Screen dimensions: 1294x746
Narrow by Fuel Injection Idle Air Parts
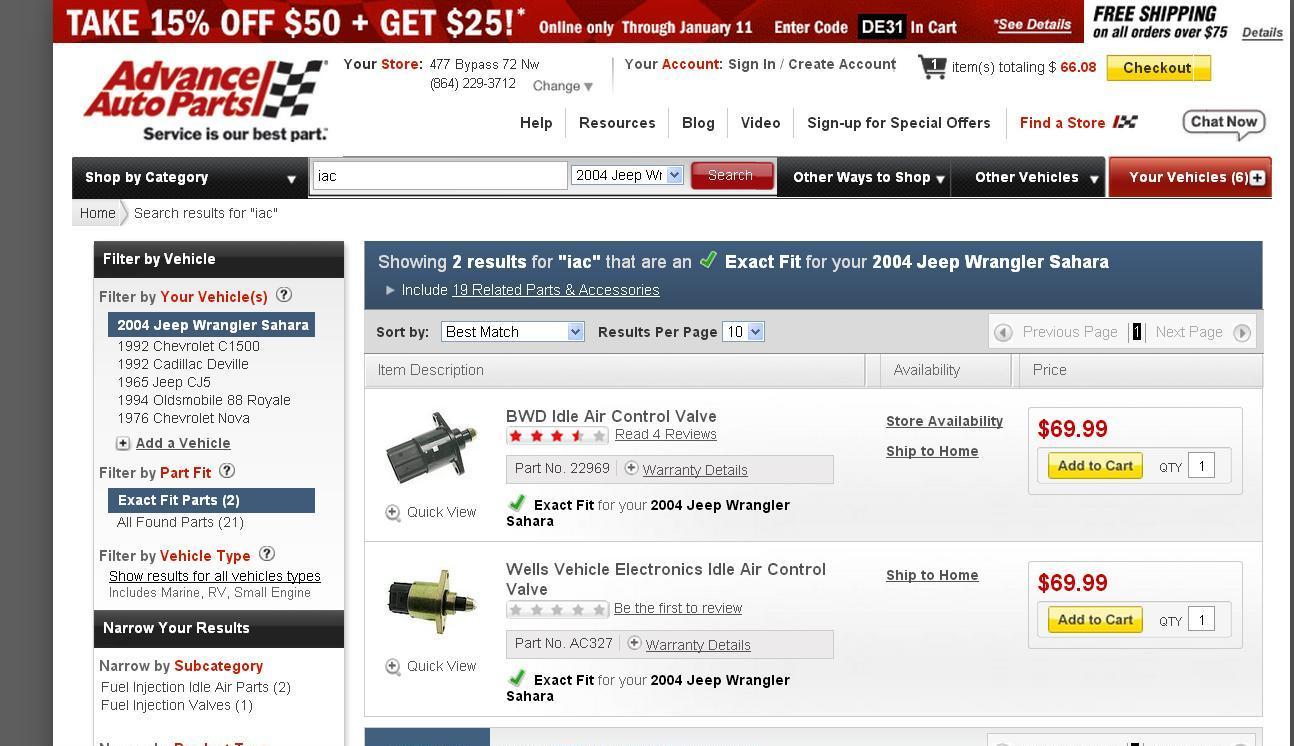196,687
